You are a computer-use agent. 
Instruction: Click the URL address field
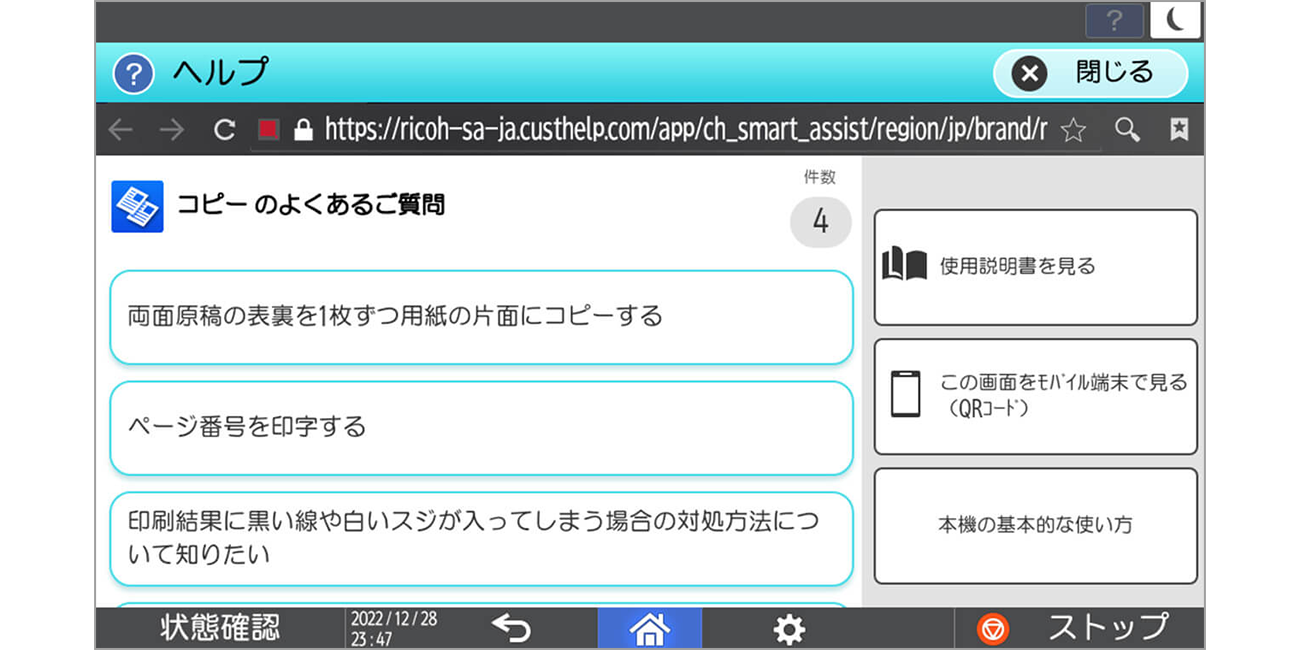680,130
